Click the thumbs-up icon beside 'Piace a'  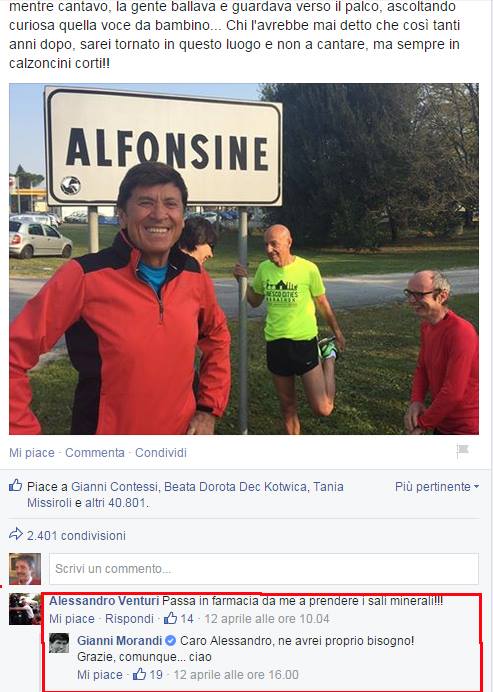click(15, 485)
